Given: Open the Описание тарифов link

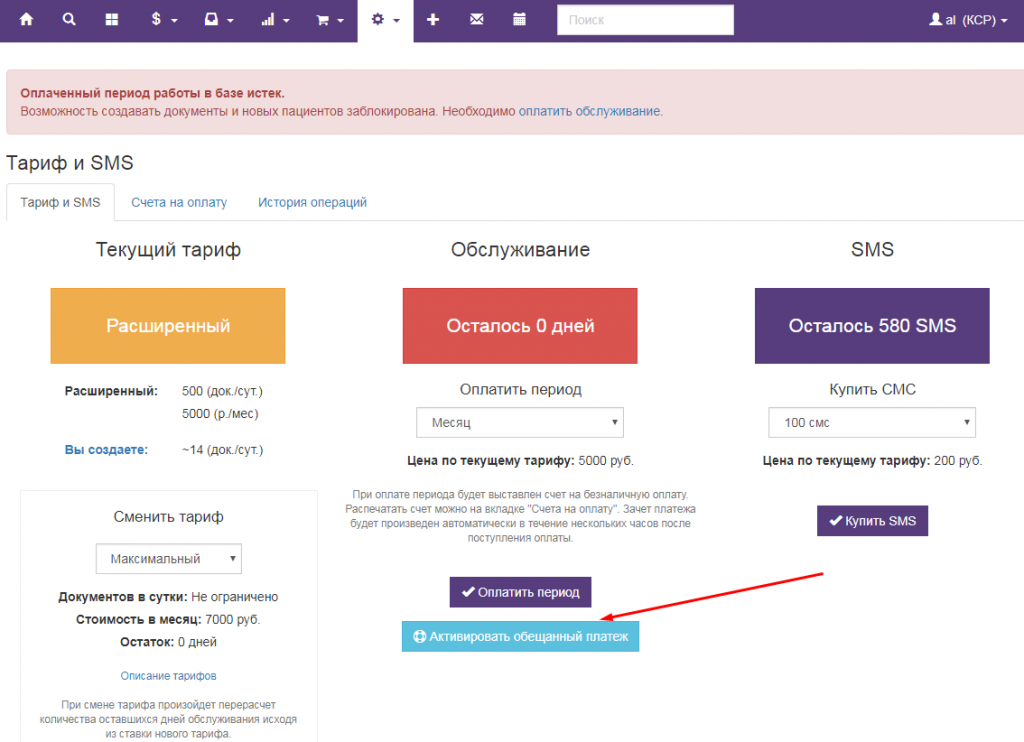Looking at the screenshot, I should tap(168, 676).
